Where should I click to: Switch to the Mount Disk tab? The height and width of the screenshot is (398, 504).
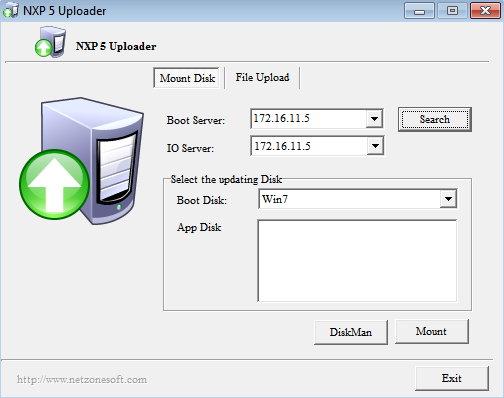(187, 78)
